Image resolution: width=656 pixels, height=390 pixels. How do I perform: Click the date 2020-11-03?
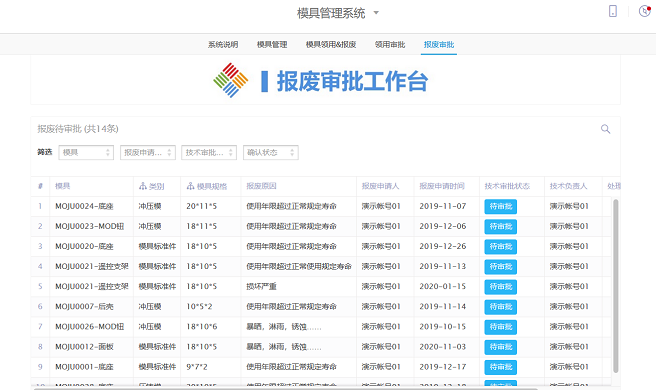pos(443,347)
